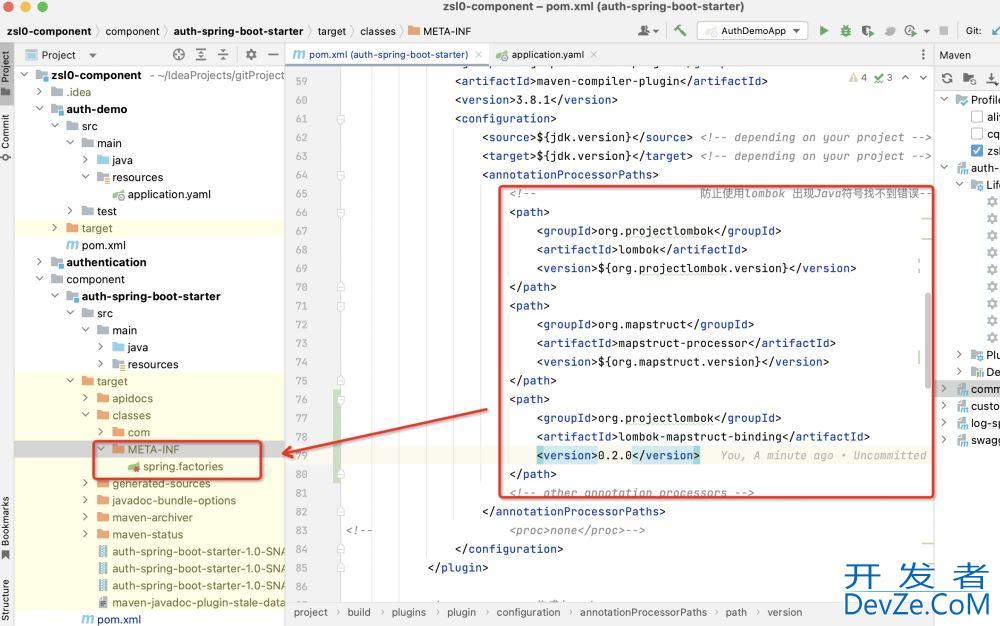Toggle code fold marker on line 66
Viewport: 1000px width, 626px height.
click(341, 213)
